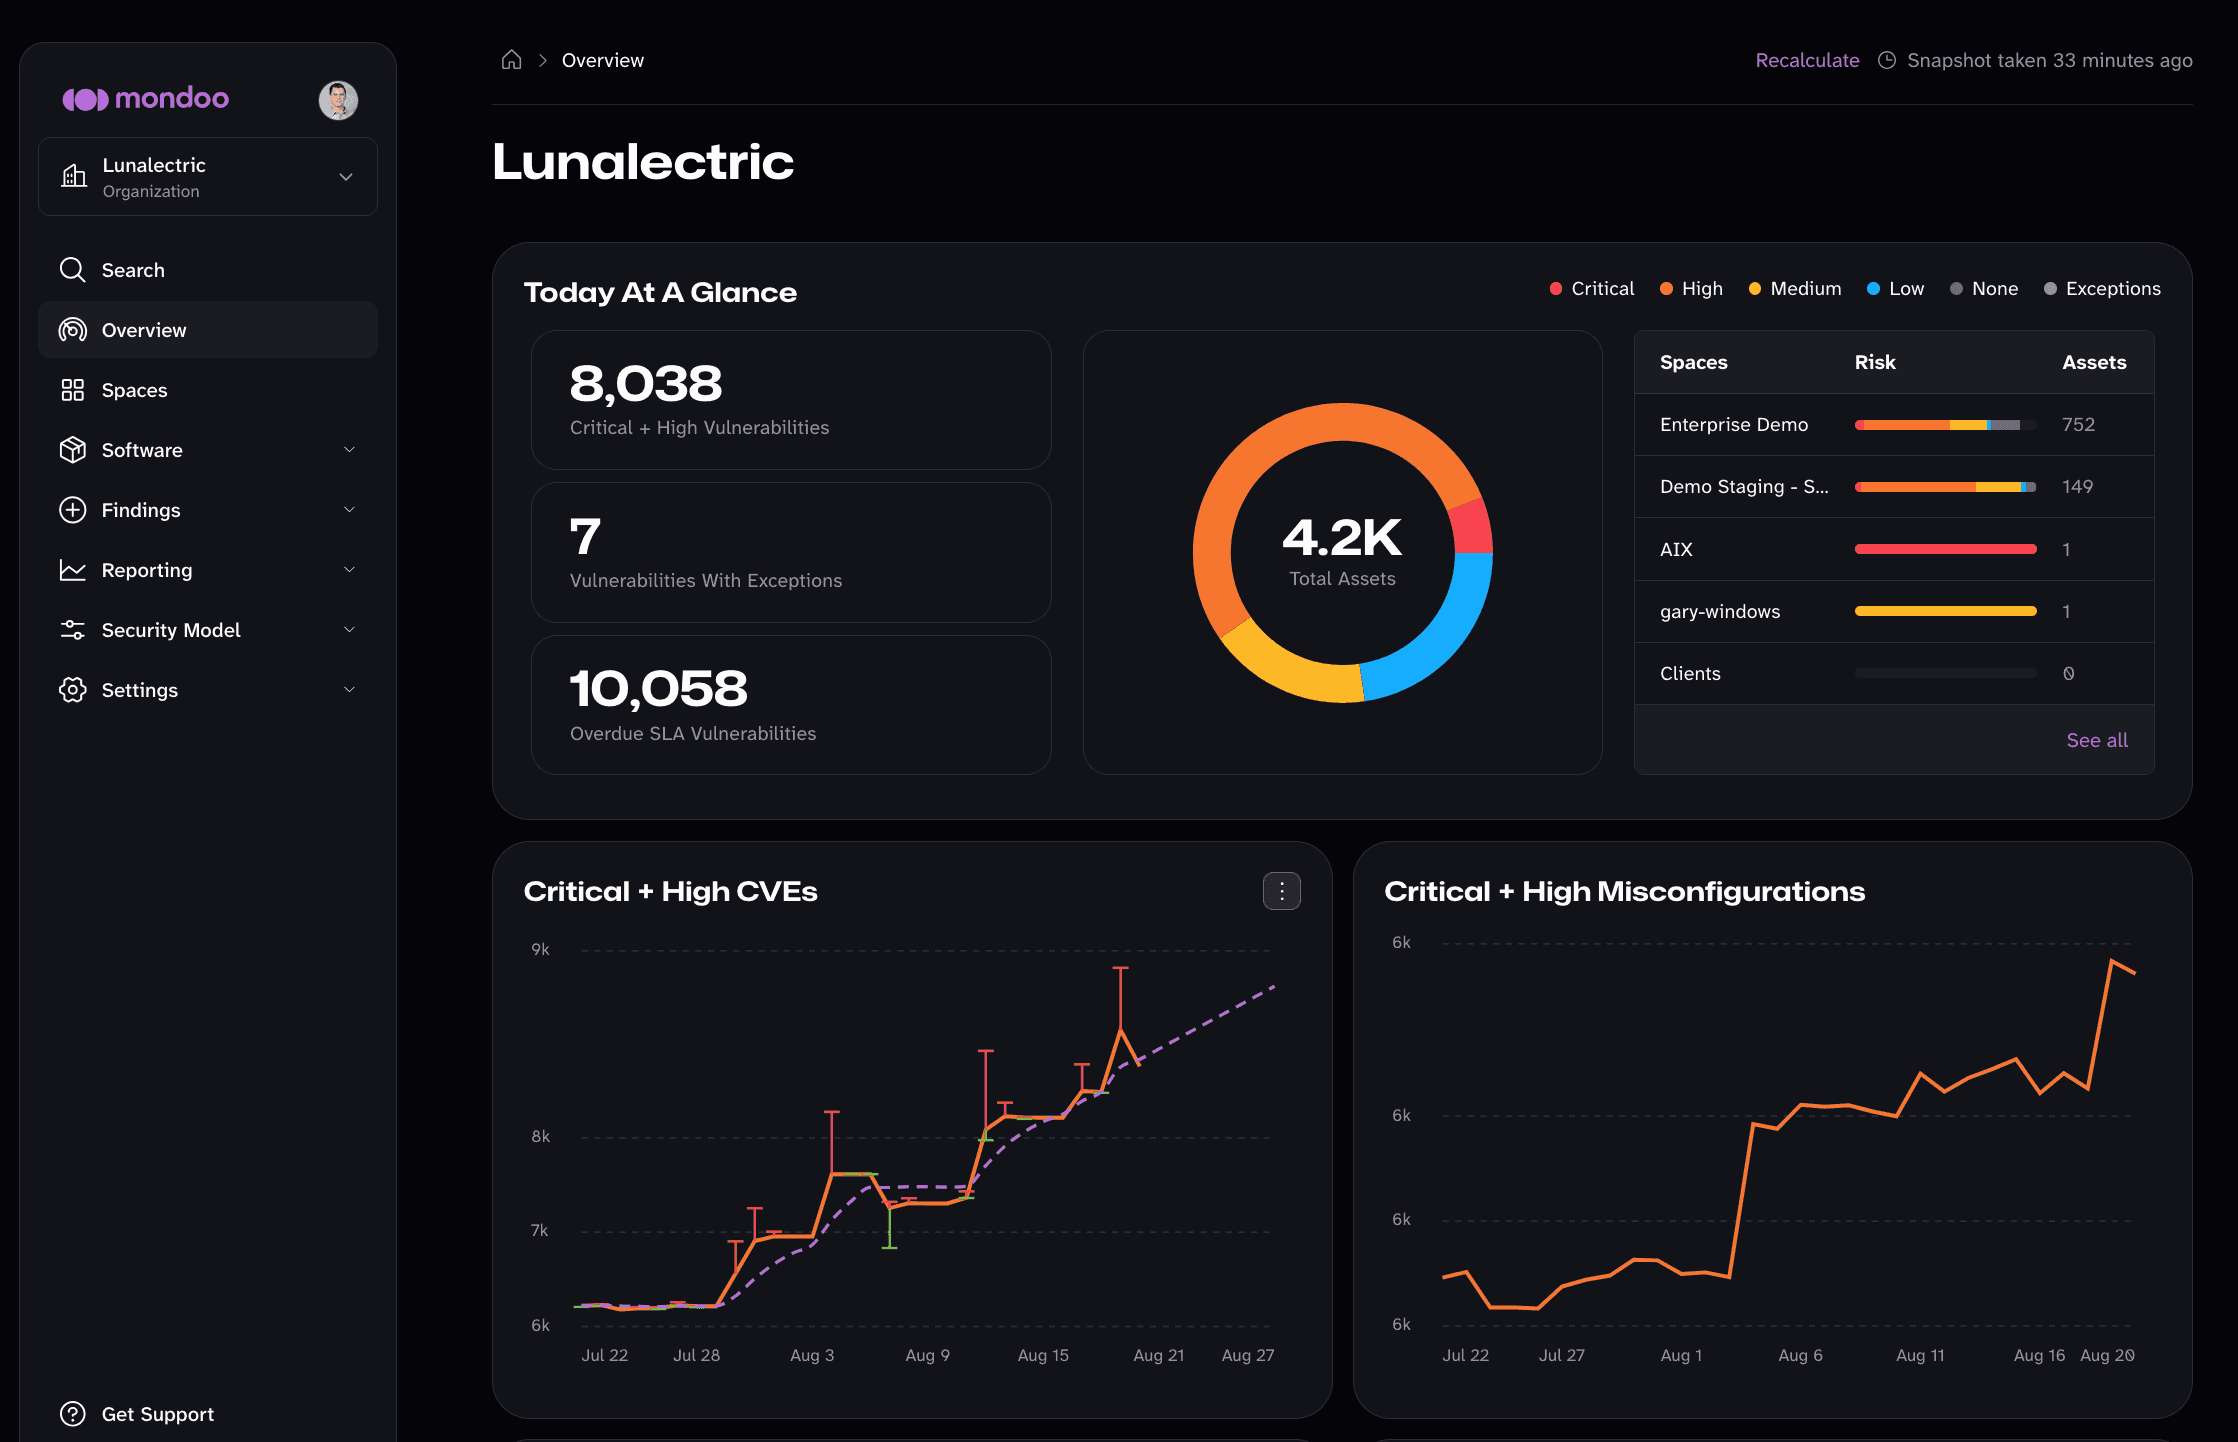Click Recalculate link
Viewport: 2238px width, 1442px height.
[1807, 60]
